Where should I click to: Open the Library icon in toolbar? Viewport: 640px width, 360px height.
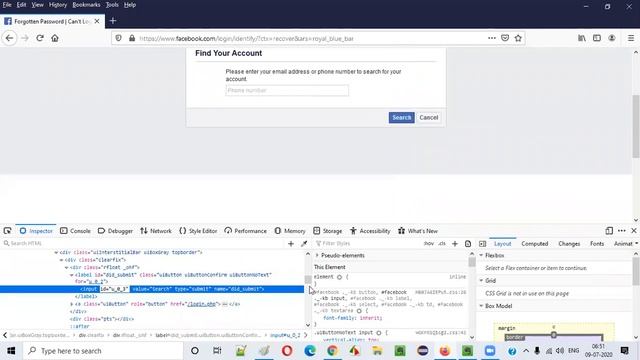tap(582, 38)
